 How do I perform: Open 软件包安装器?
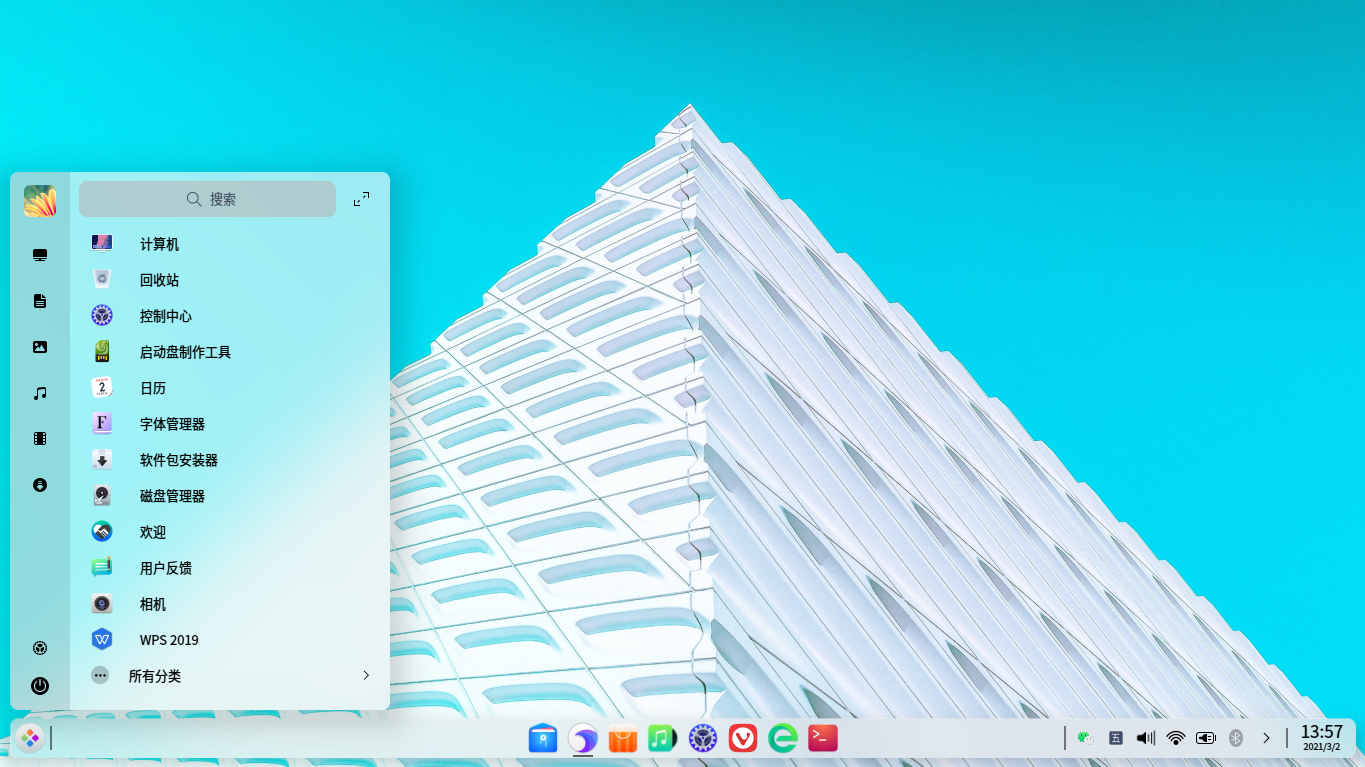(230, 460)
